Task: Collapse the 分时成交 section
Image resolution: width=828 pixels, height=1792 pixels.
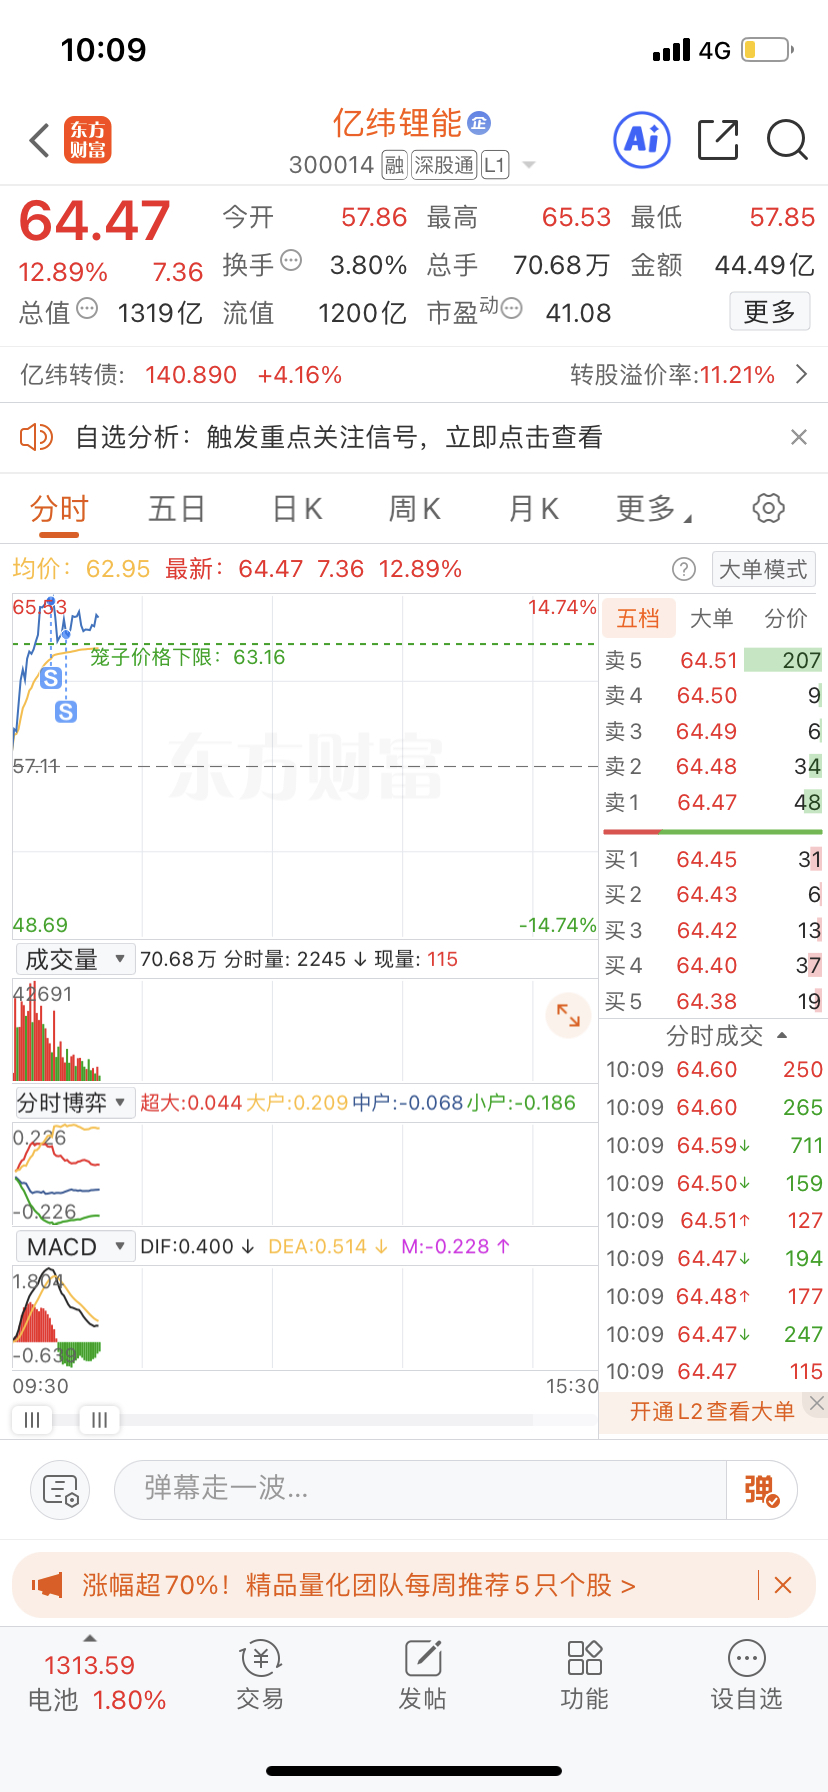Action: tap(782, 1036)
